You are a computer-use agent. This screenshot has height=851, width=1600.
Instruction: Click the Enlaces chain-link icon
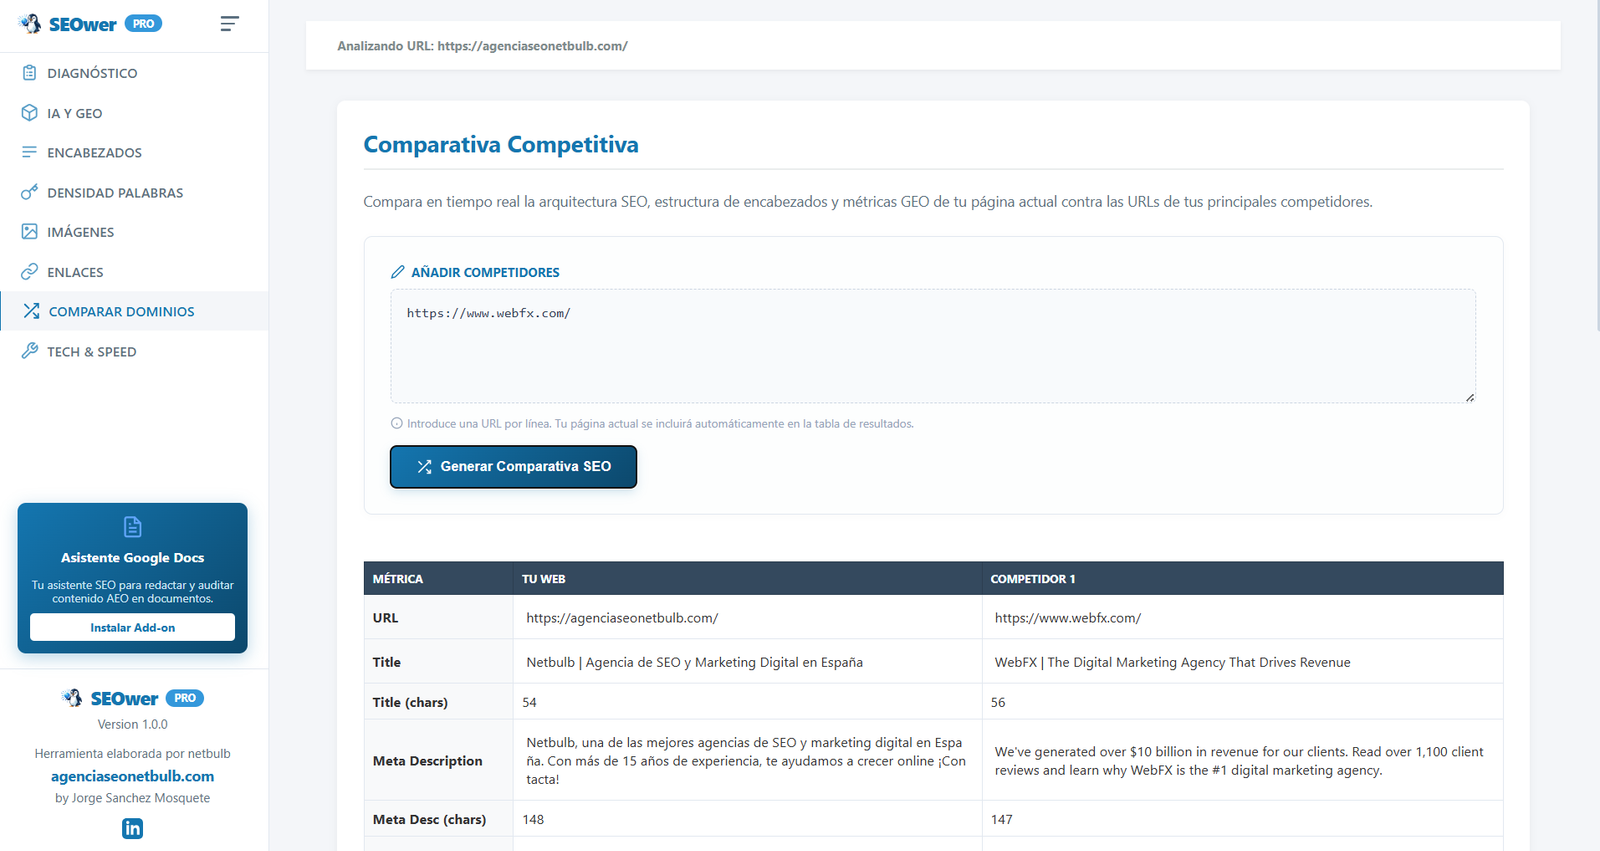30,272
